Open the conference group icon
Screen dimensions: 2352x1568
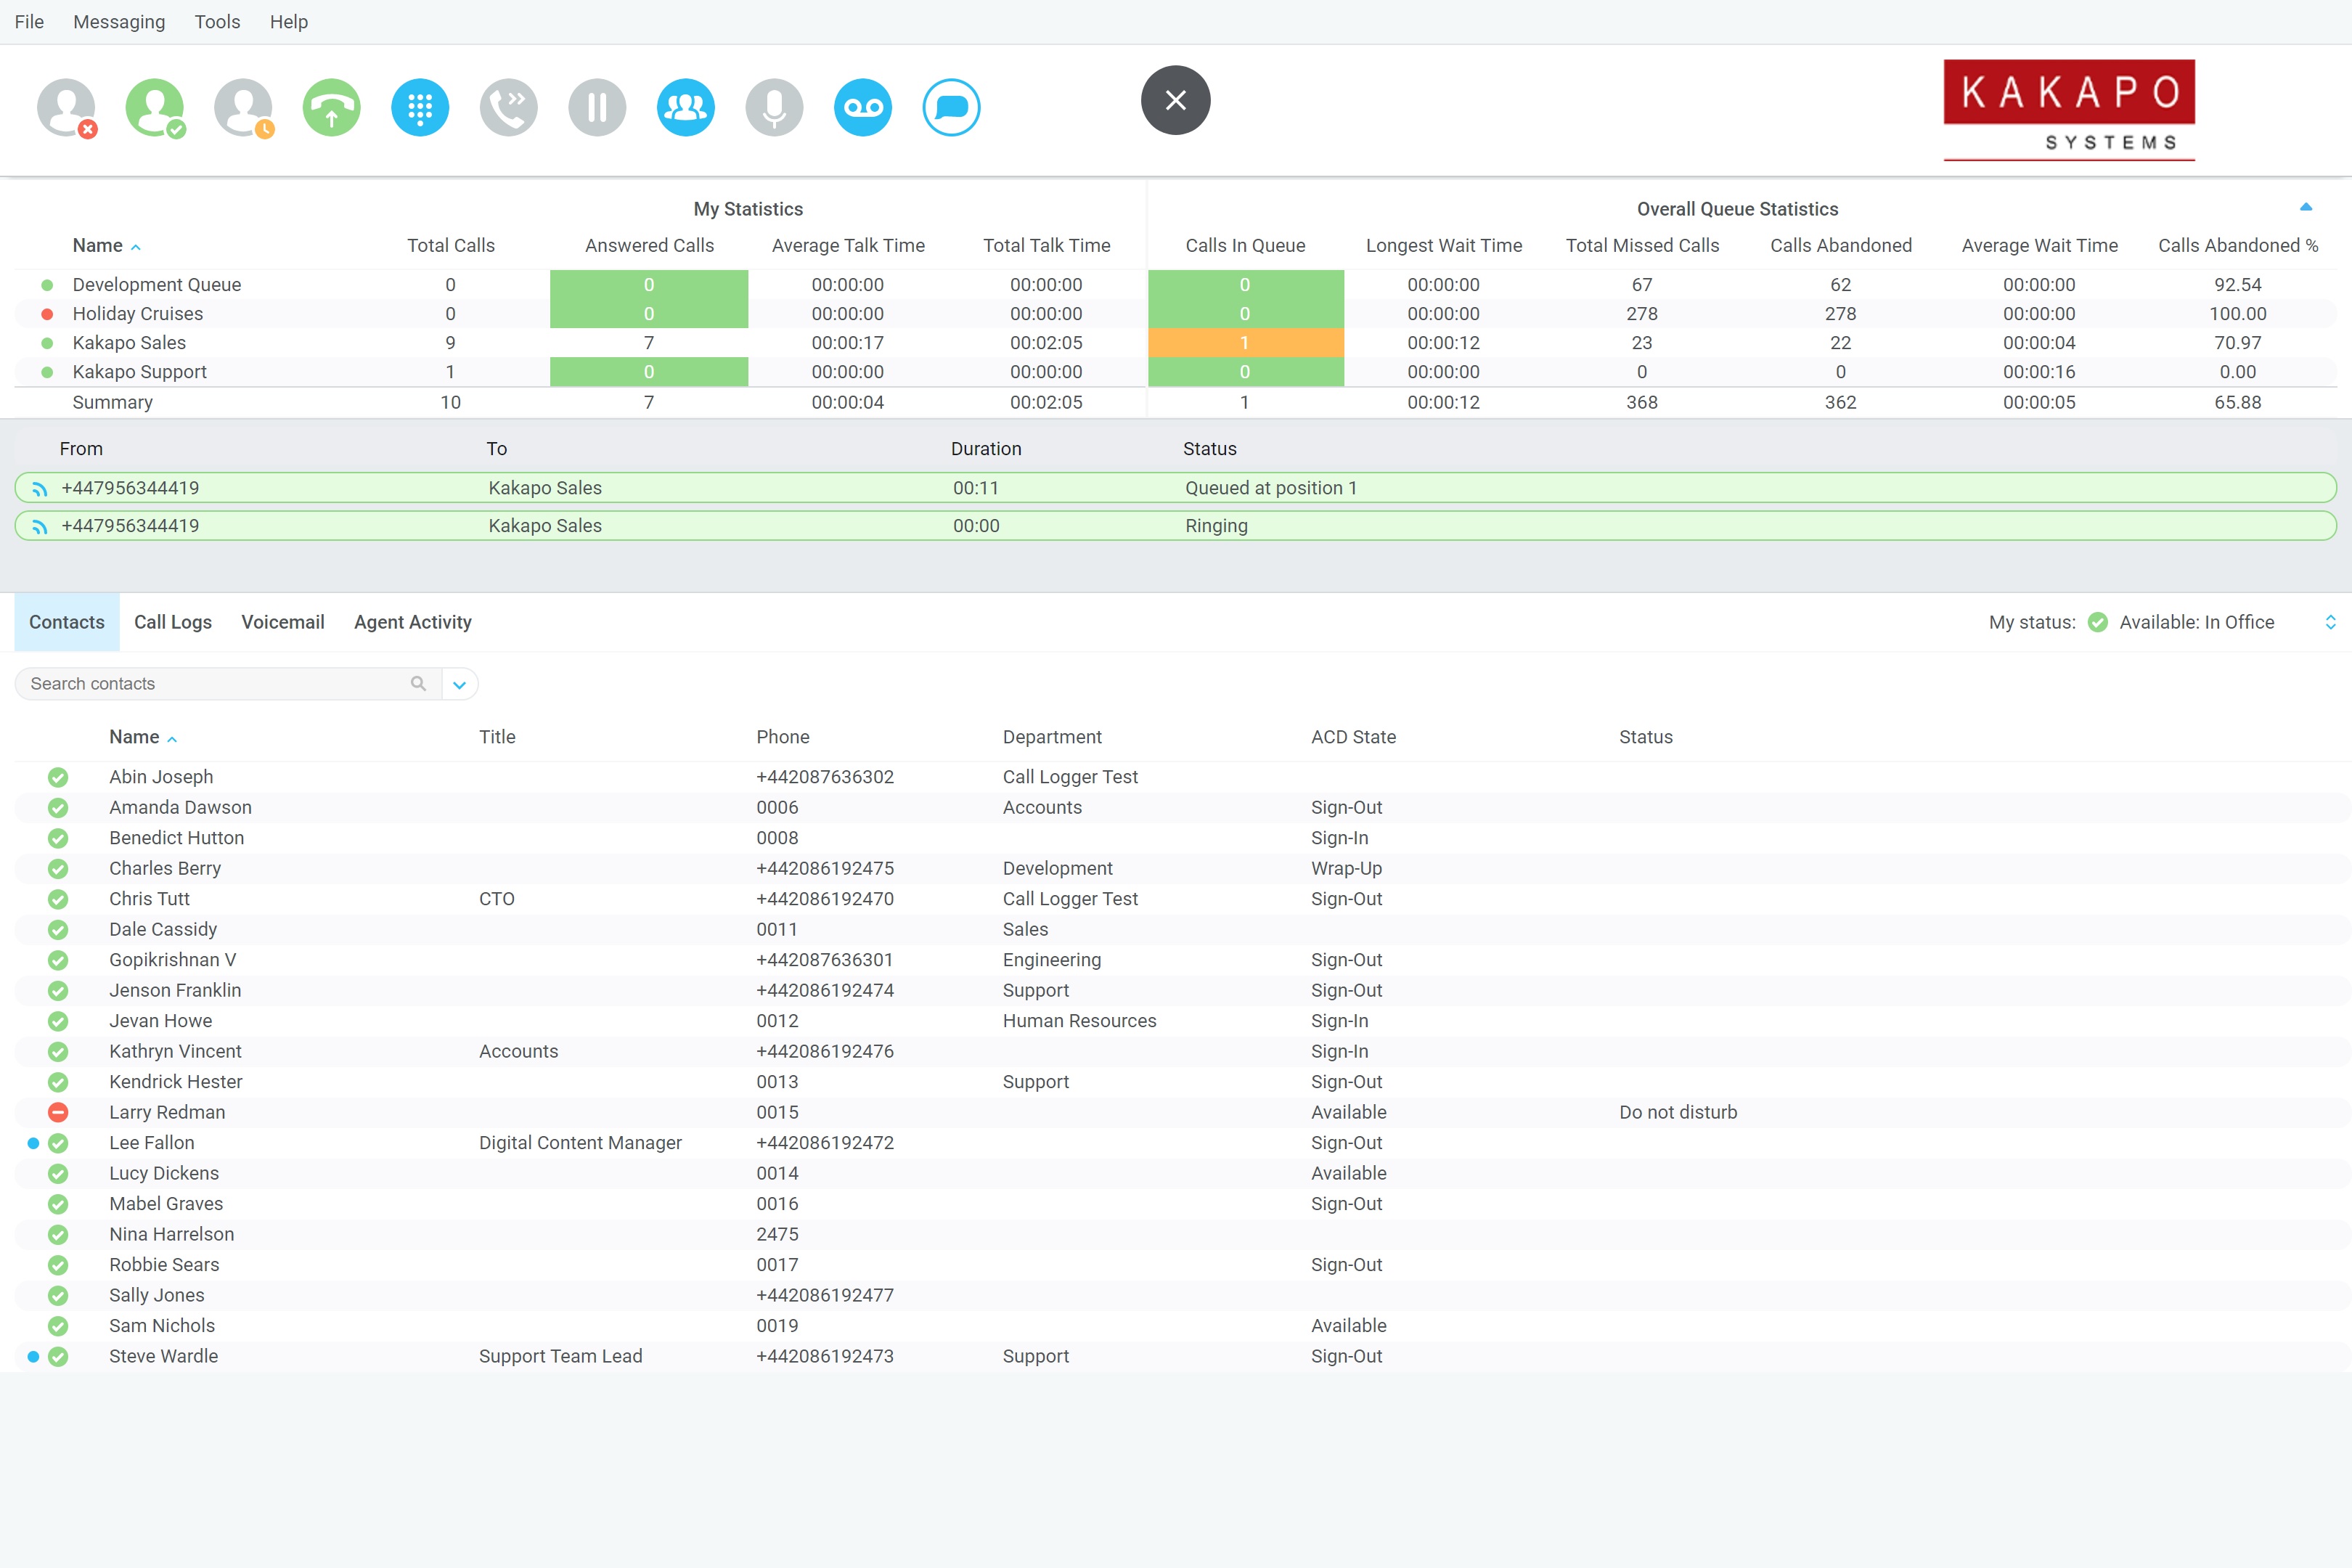pos(685,107)
